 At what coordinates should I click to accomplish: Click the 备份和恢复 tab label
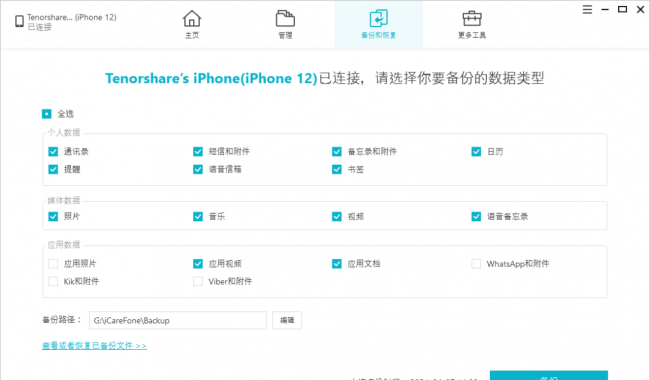click(378, 36)
